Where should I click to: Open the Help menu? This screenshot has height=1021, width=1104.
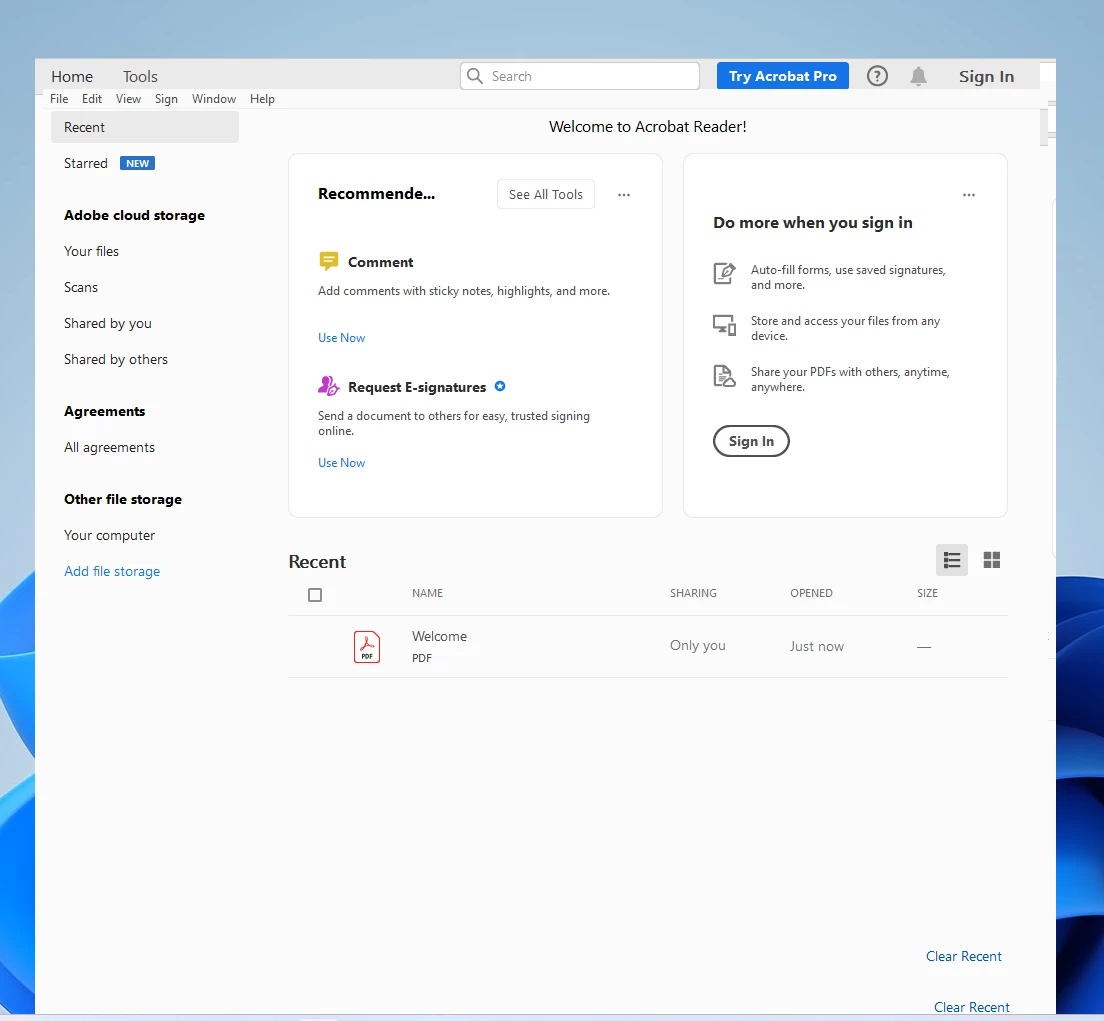click(x=262, y=99)
